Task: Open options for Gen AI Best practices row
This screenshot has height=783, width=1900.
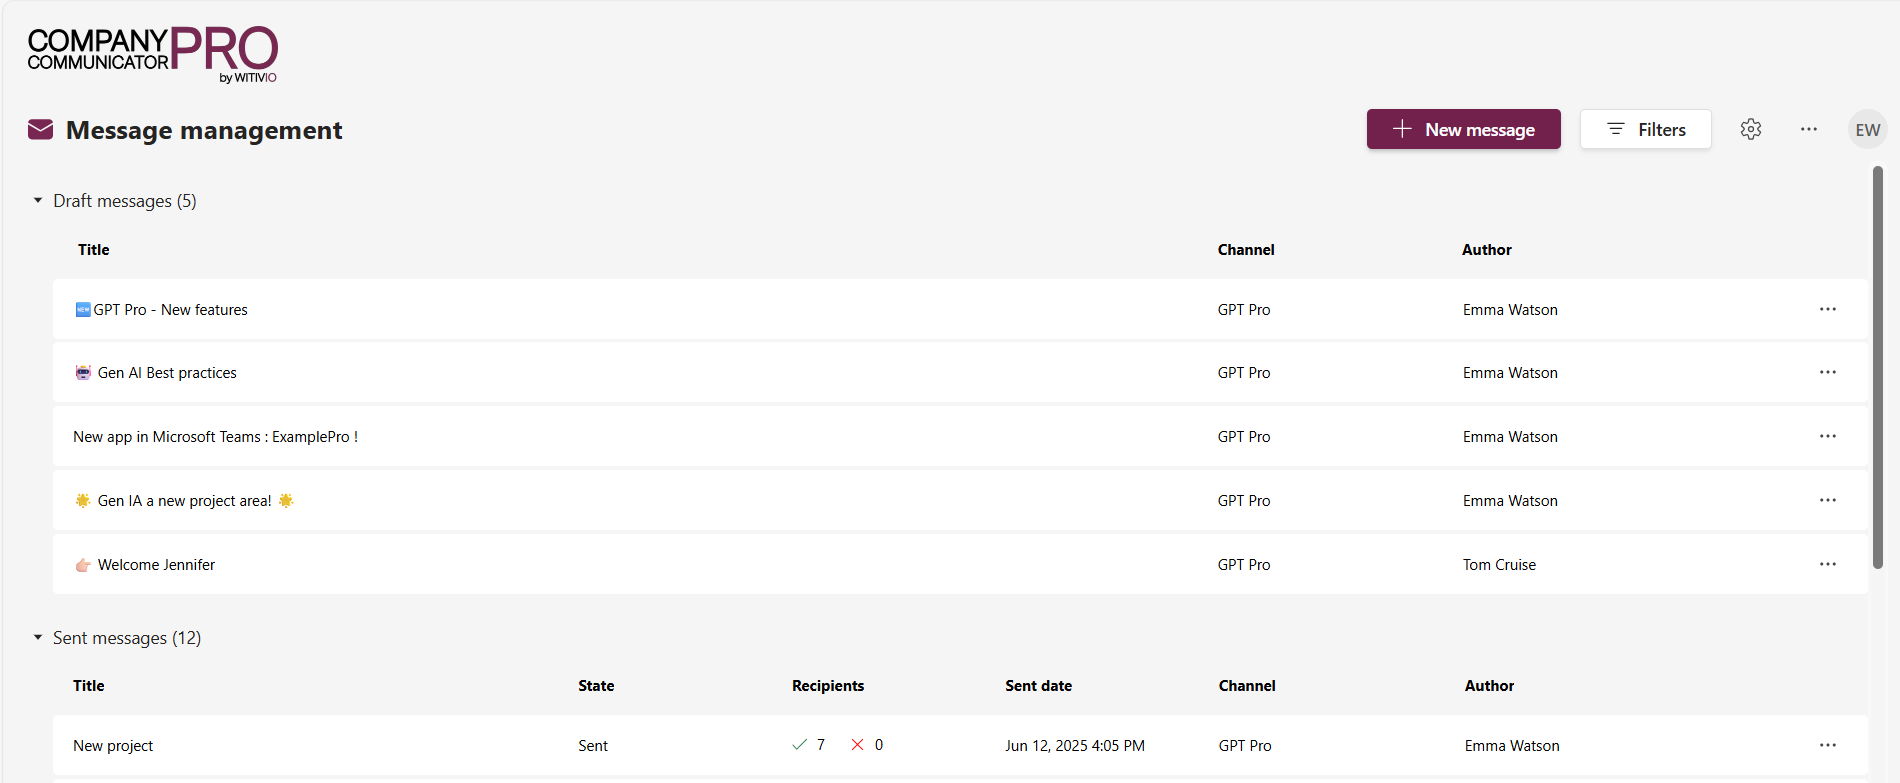Action: pos(1828,372)
